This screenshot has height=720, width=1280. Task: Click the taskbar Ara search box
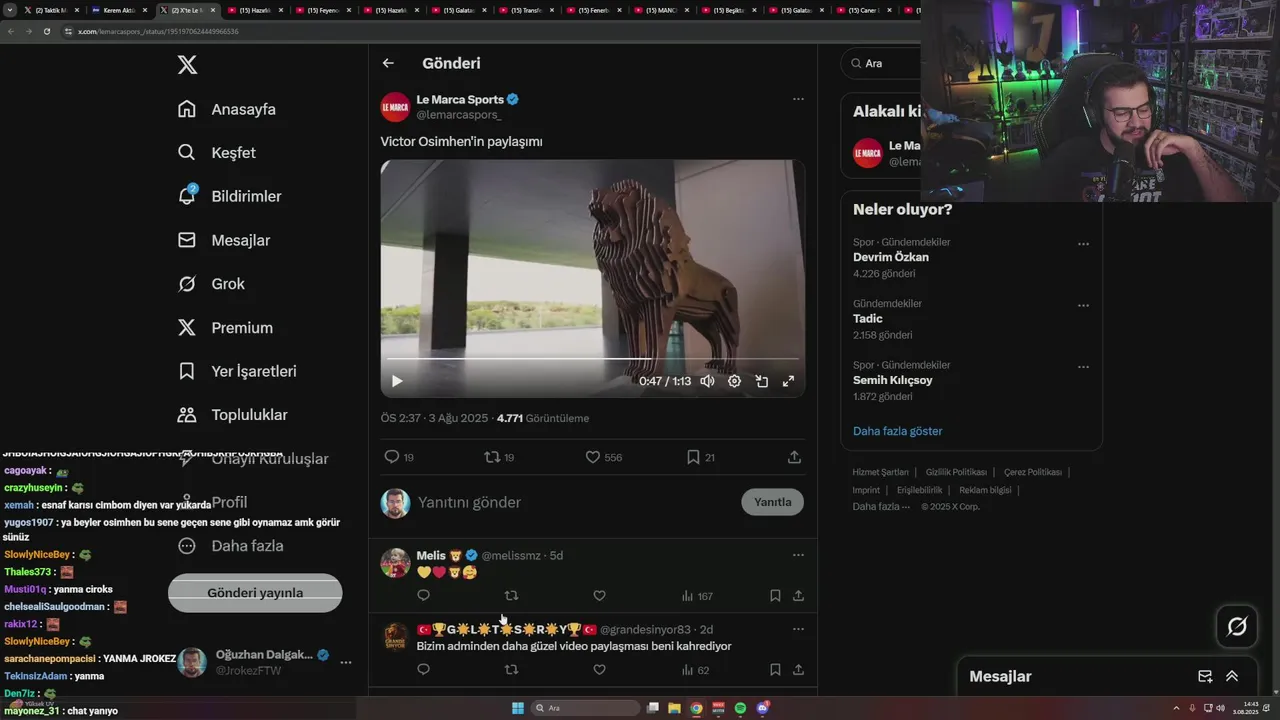586,708
